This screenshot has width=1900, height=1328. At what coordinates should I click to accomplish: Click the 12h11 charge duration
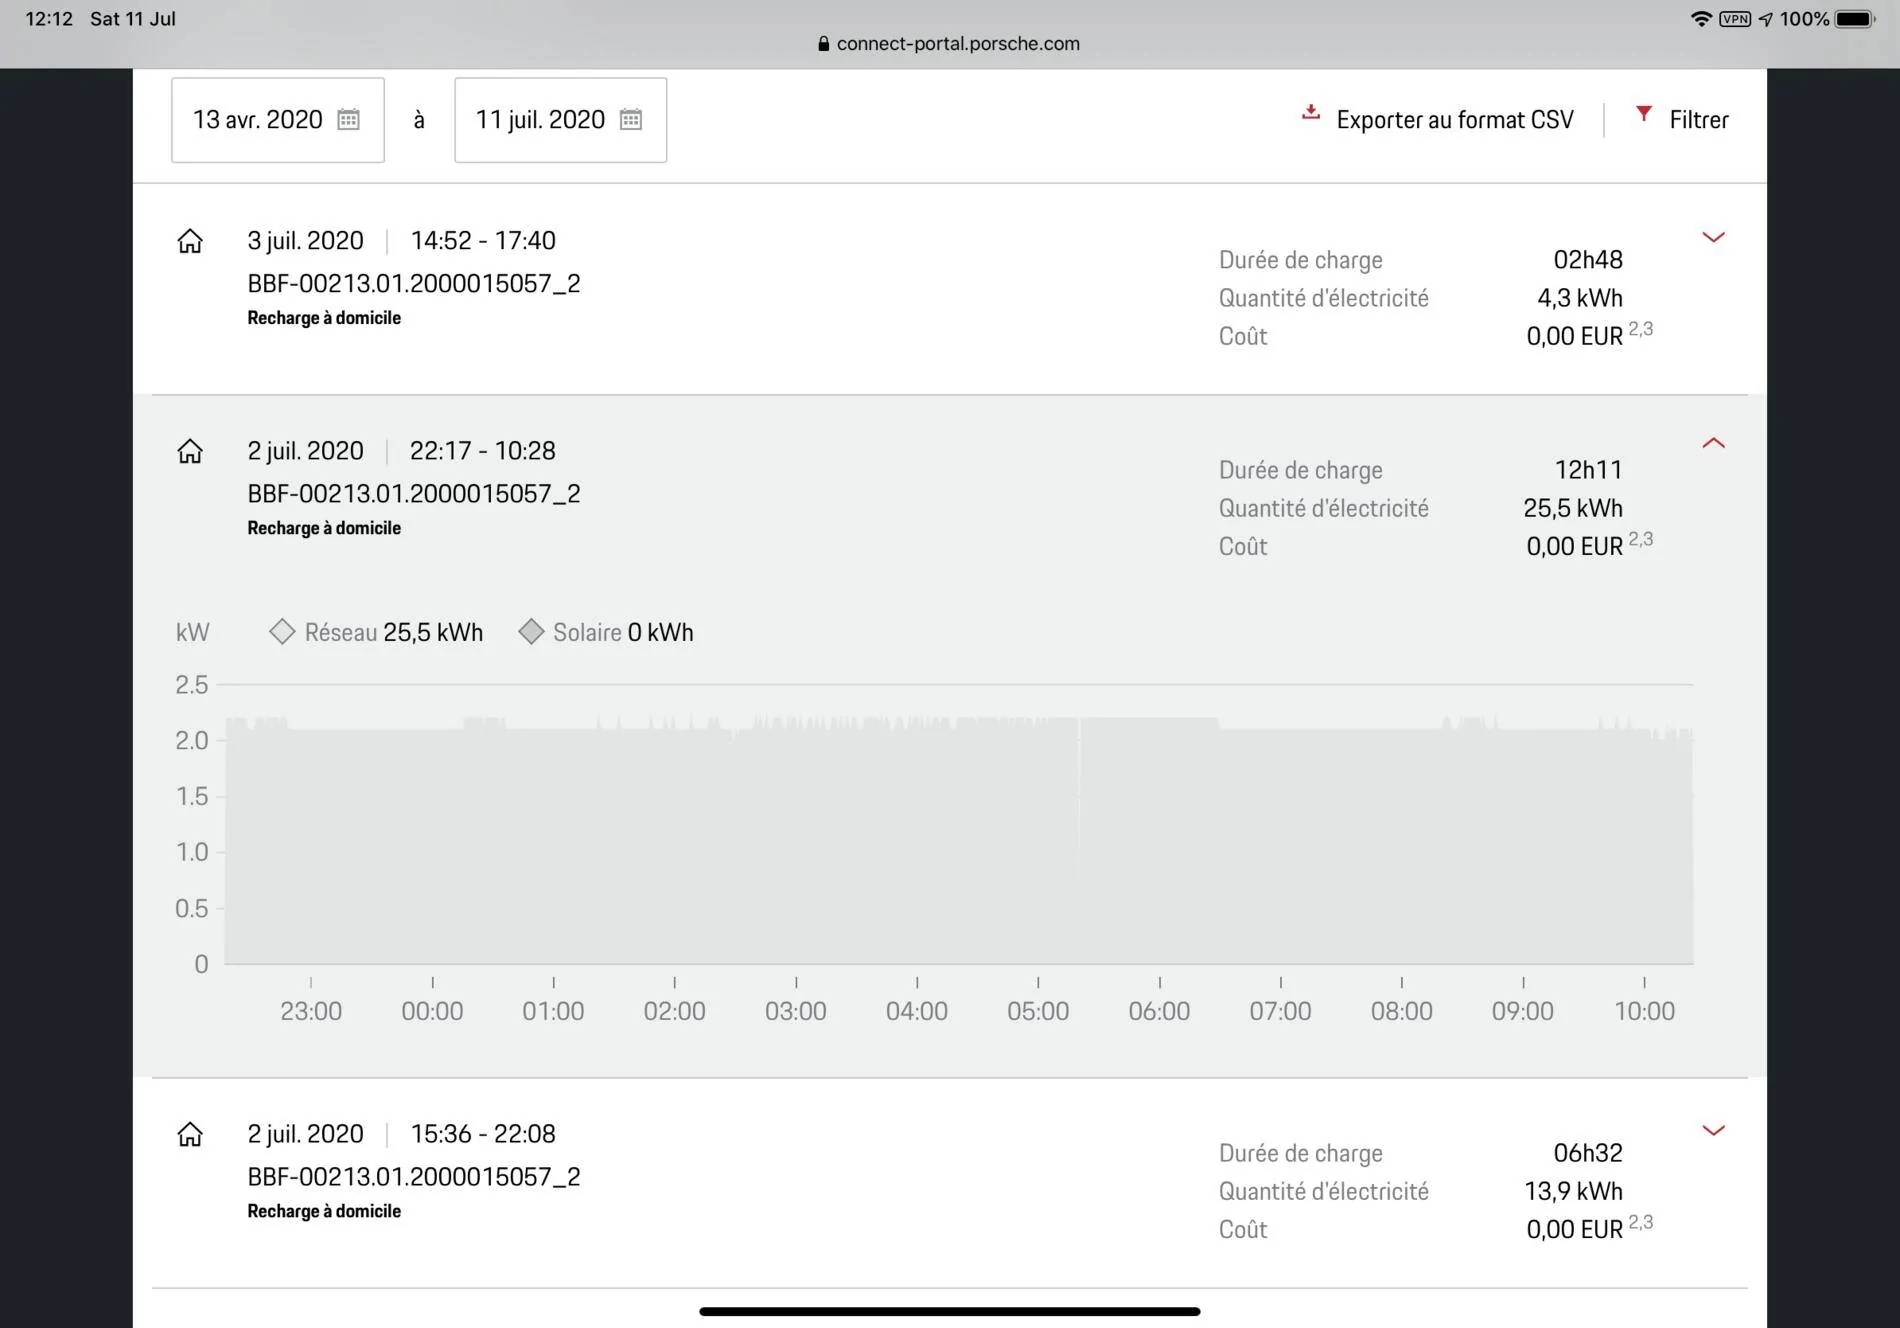click(1588, 470)
